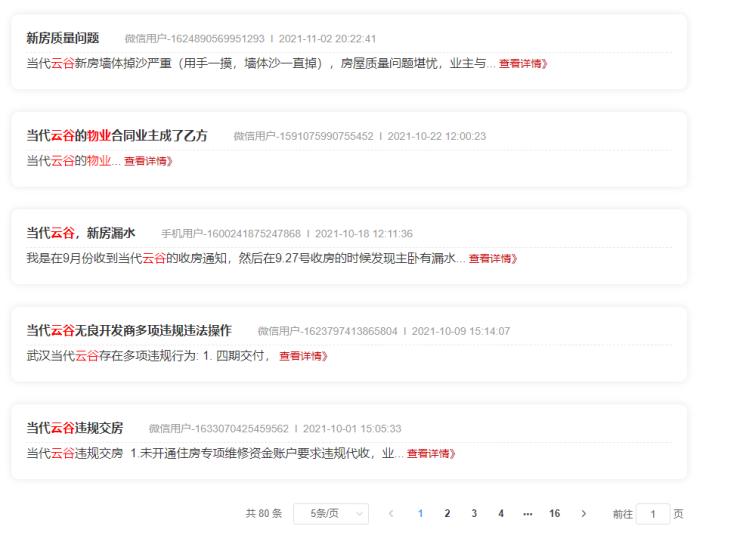Screen dimensions: 740x554
Task: Click the pagination ellipsis to jump pages
Action: coord(528,513)
